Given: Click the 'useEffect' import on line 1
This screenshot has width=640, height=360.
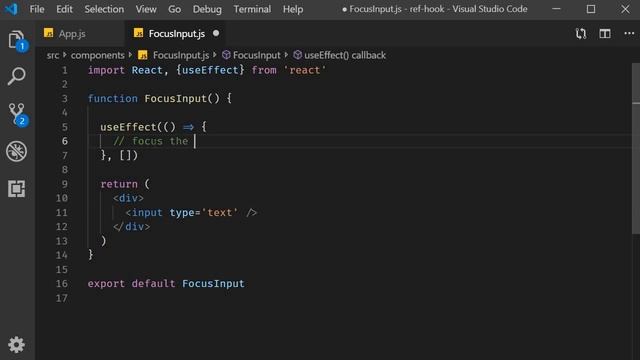Looking at the screenshot, I should [x=210, y=70].
